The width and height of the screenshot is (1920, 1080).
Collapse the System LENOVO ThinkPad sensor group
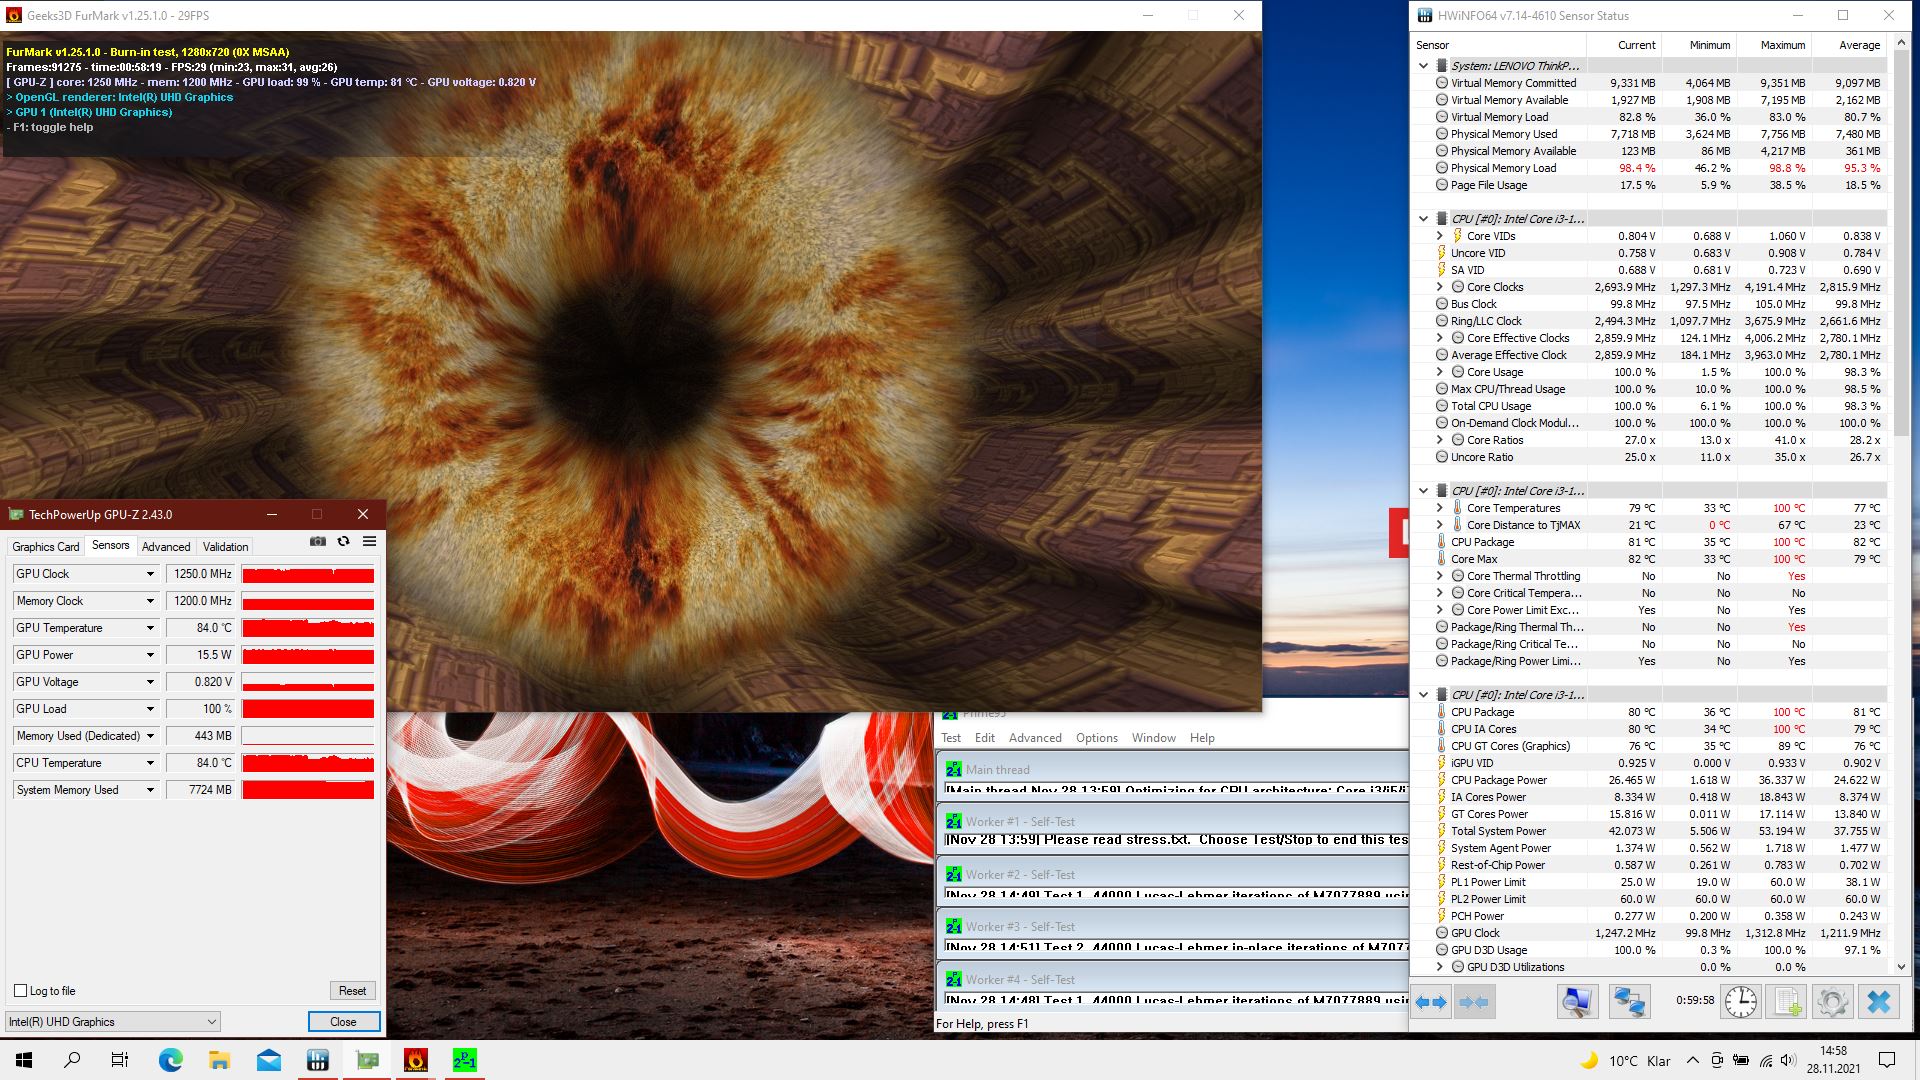tap(1424, 66)
